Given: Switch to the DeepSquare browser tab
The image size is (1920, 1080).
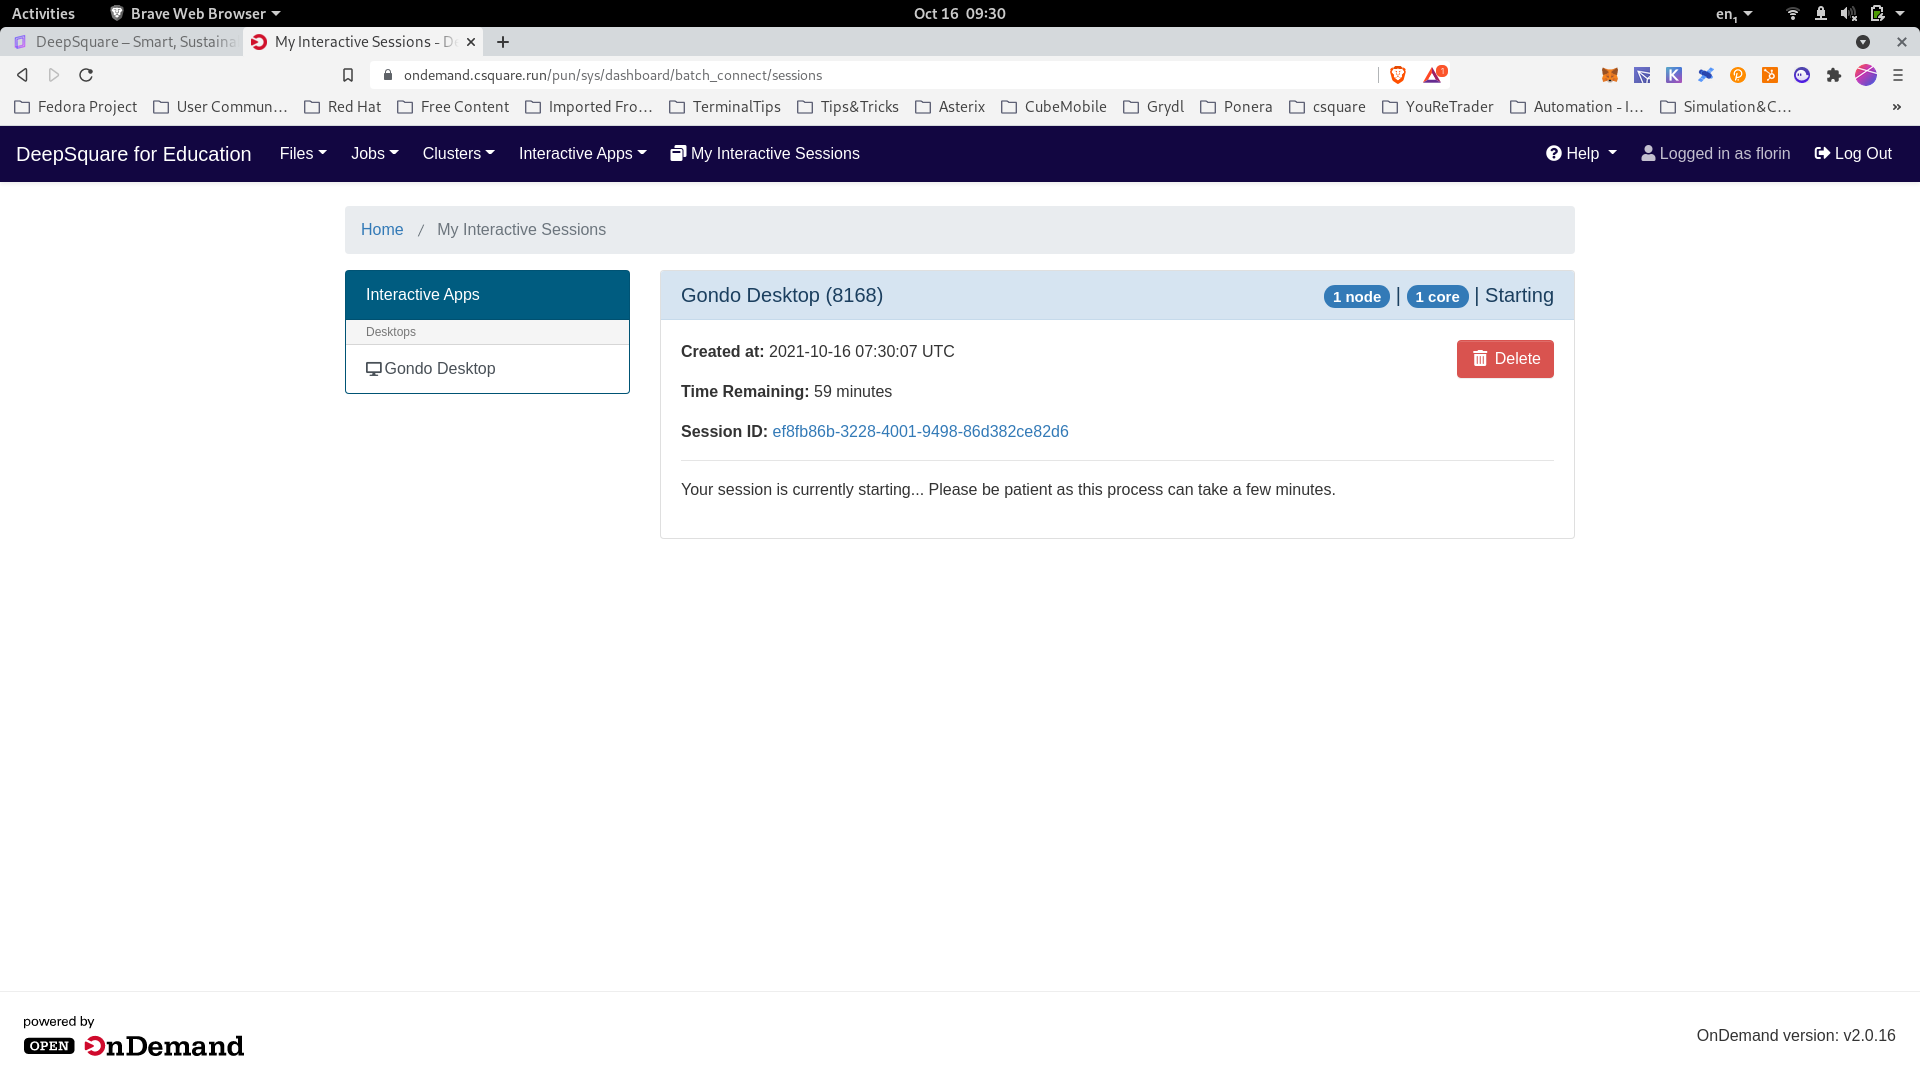Looking at the screenshot, I should coord(125,42).
